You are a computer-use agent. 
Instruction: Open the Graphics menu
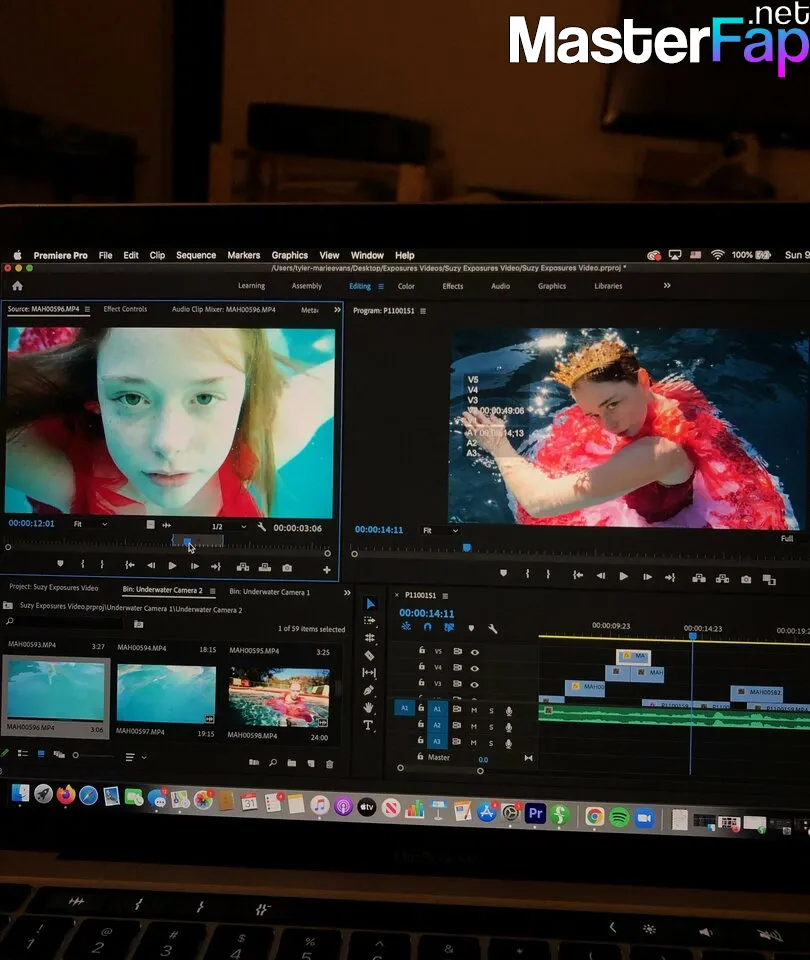click(290, 255)
